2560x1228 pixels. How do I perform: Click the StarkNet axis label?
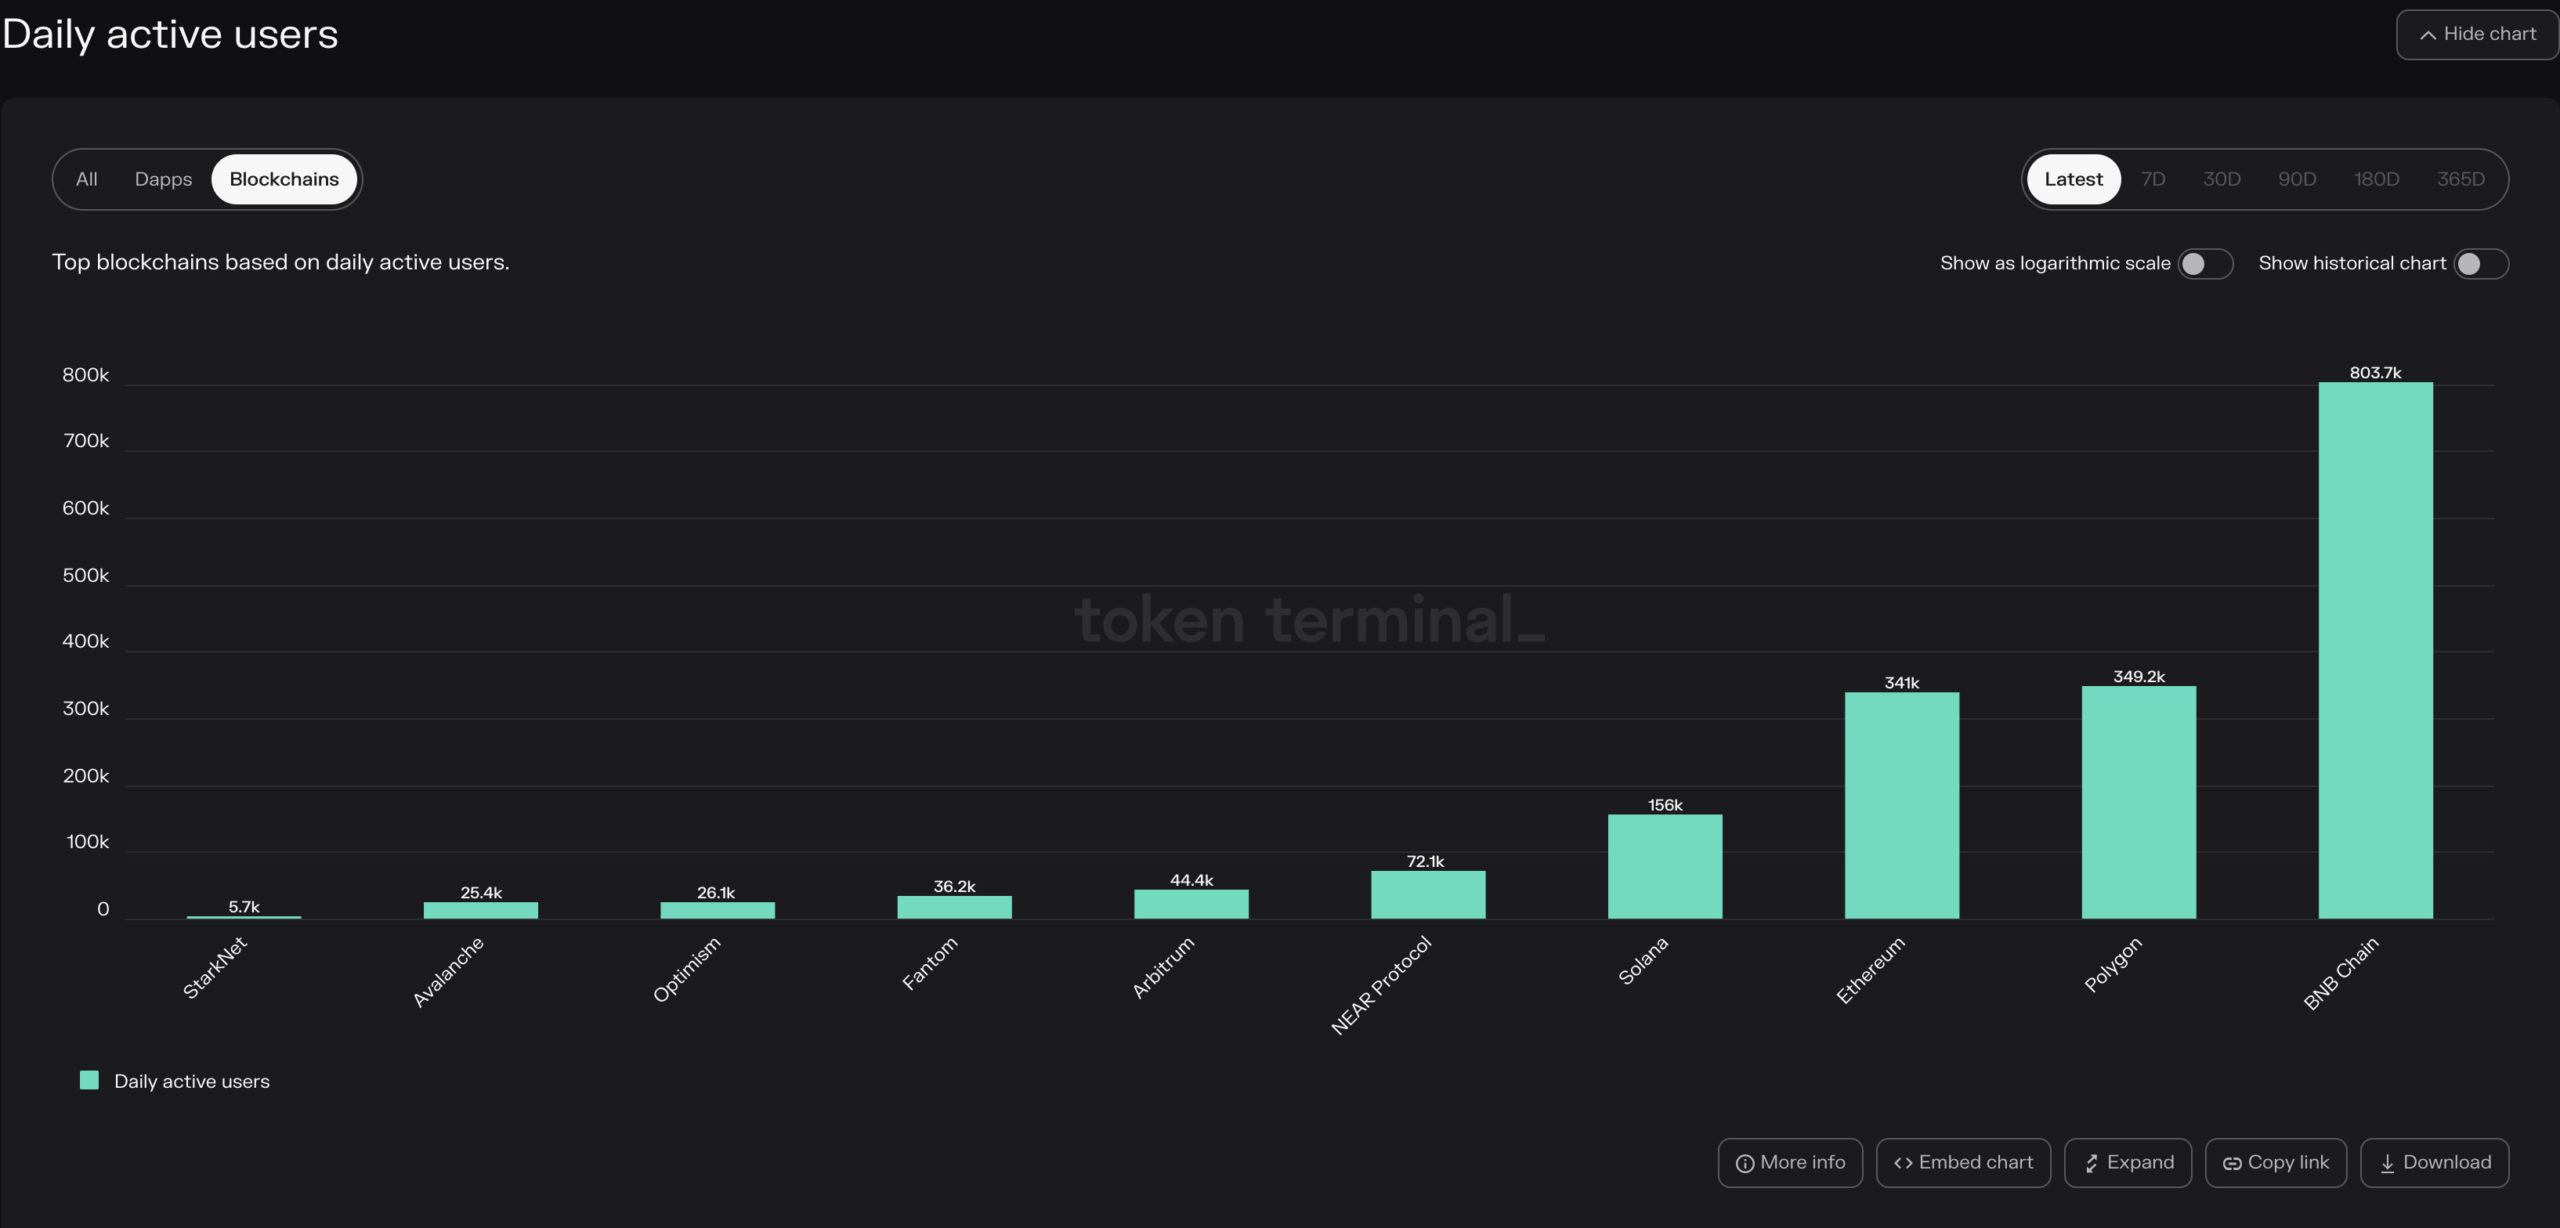[214, 968]
